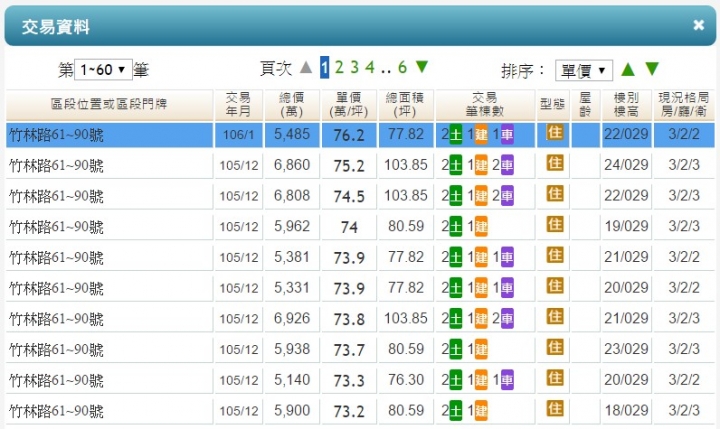The height and width of the screenshot is (429, 720).
Task: Click the layout 3/2/2 in the 5,140 row
Action: 684,380
